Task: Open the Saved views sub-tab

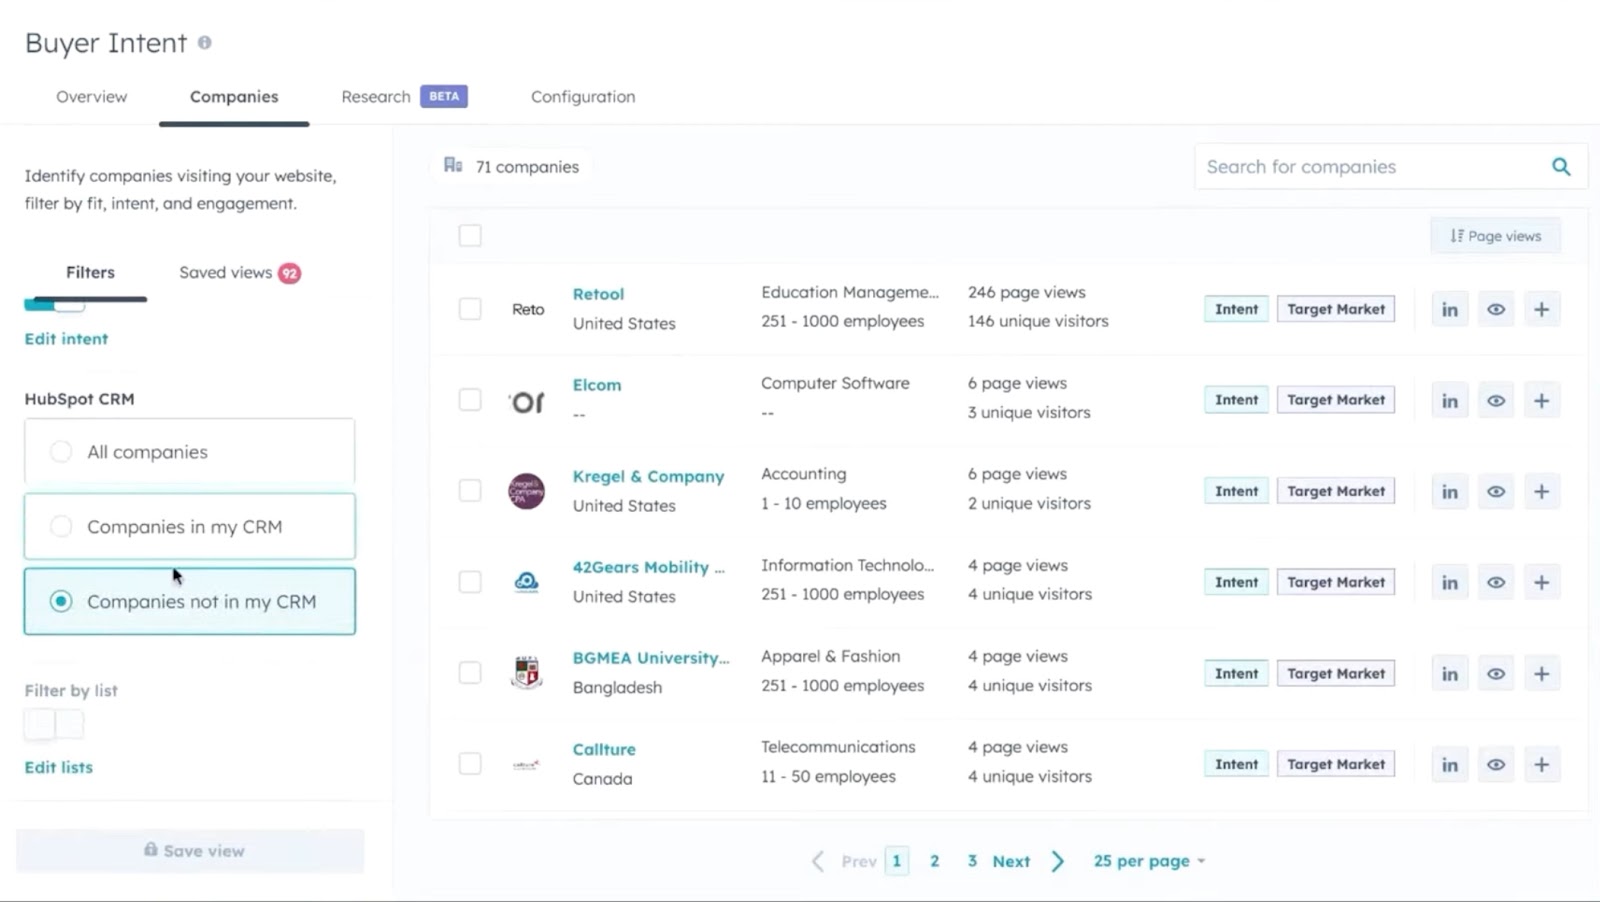Action: point(240,273)
